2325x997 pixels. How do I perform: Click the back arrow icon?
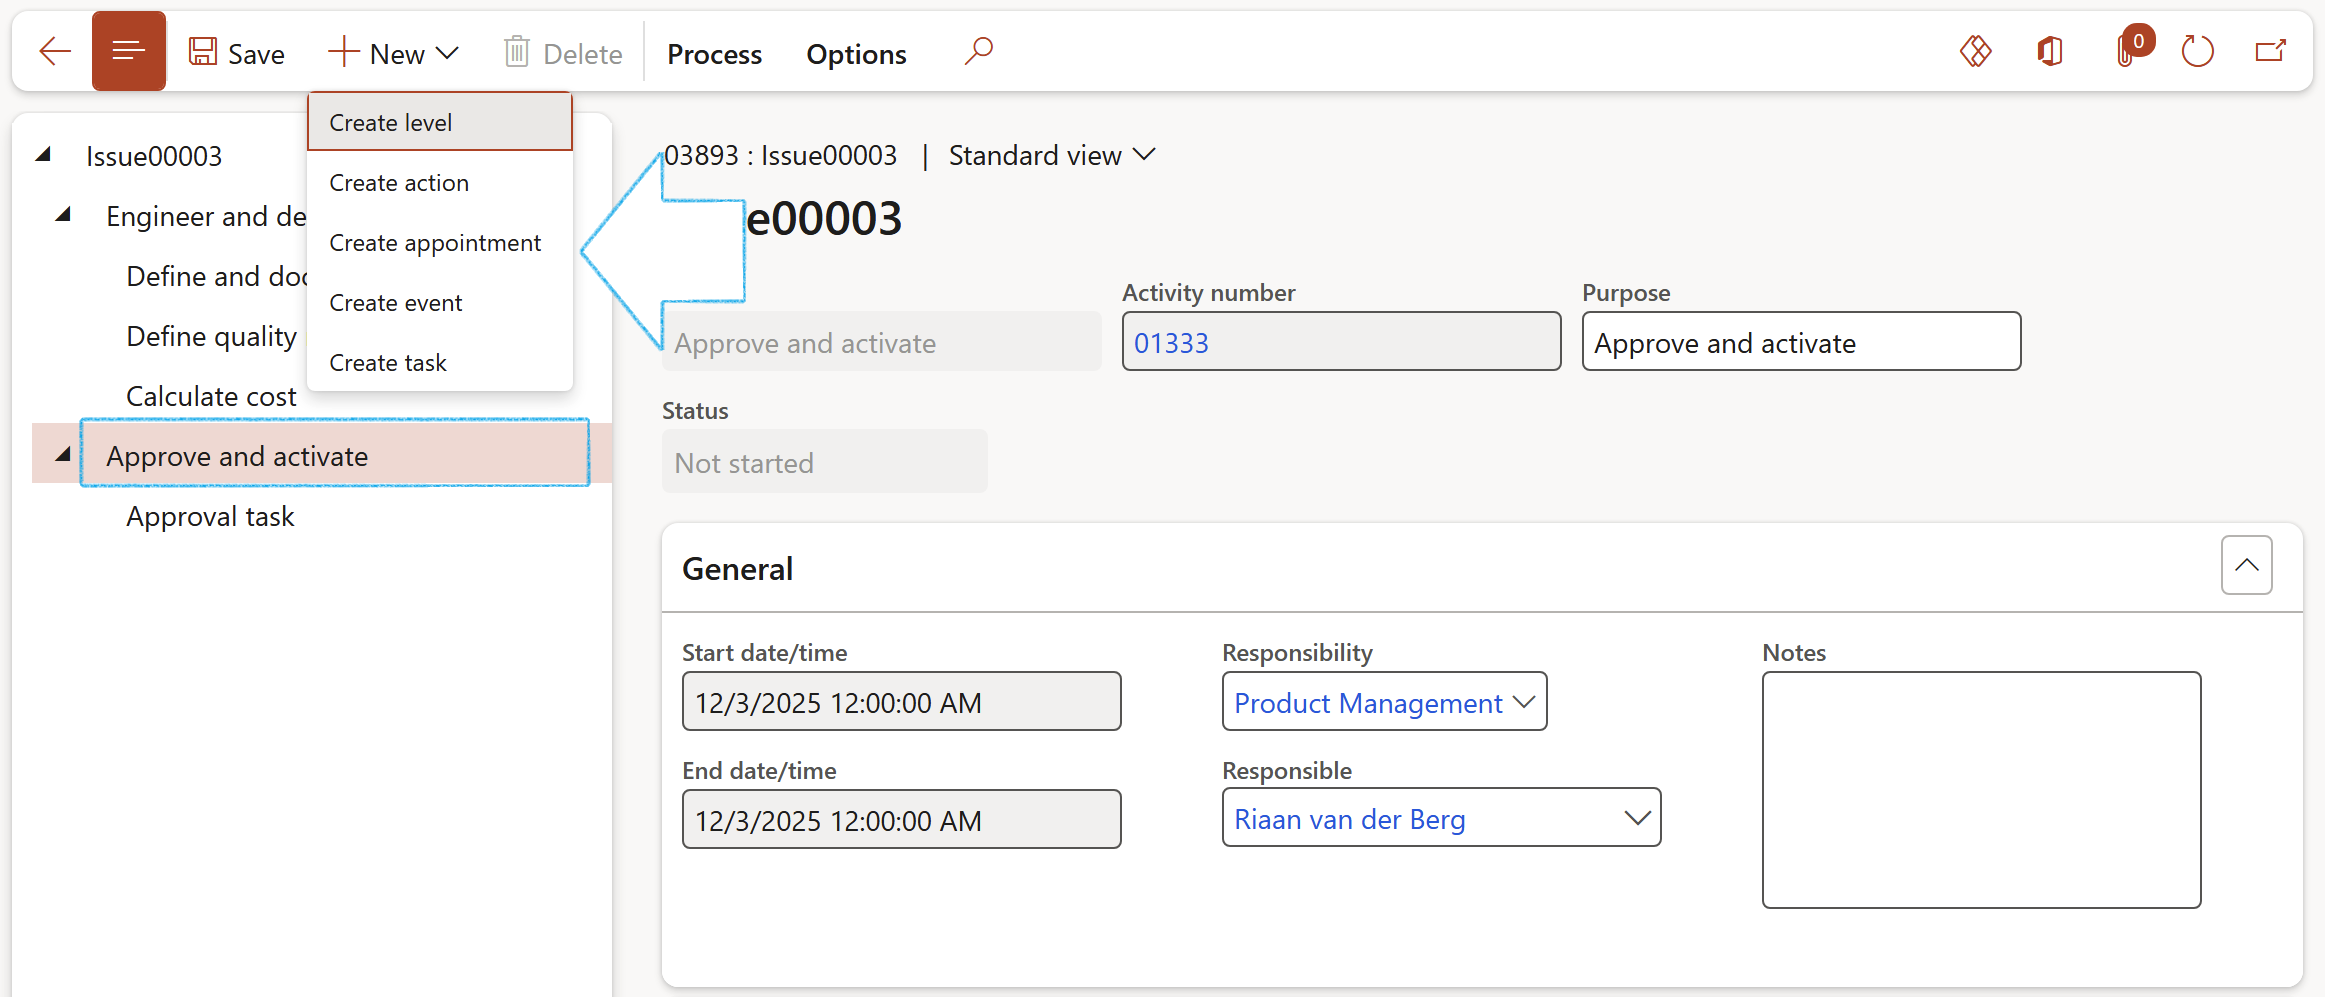click(x=54, y=51)
